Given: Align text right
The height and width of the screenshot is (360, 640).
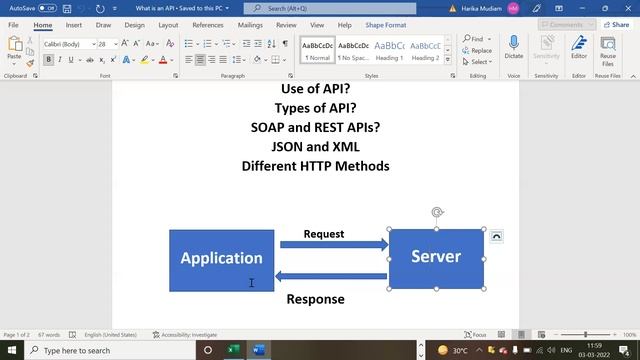Looking at the screenshot, I should [x=211, y=60].
